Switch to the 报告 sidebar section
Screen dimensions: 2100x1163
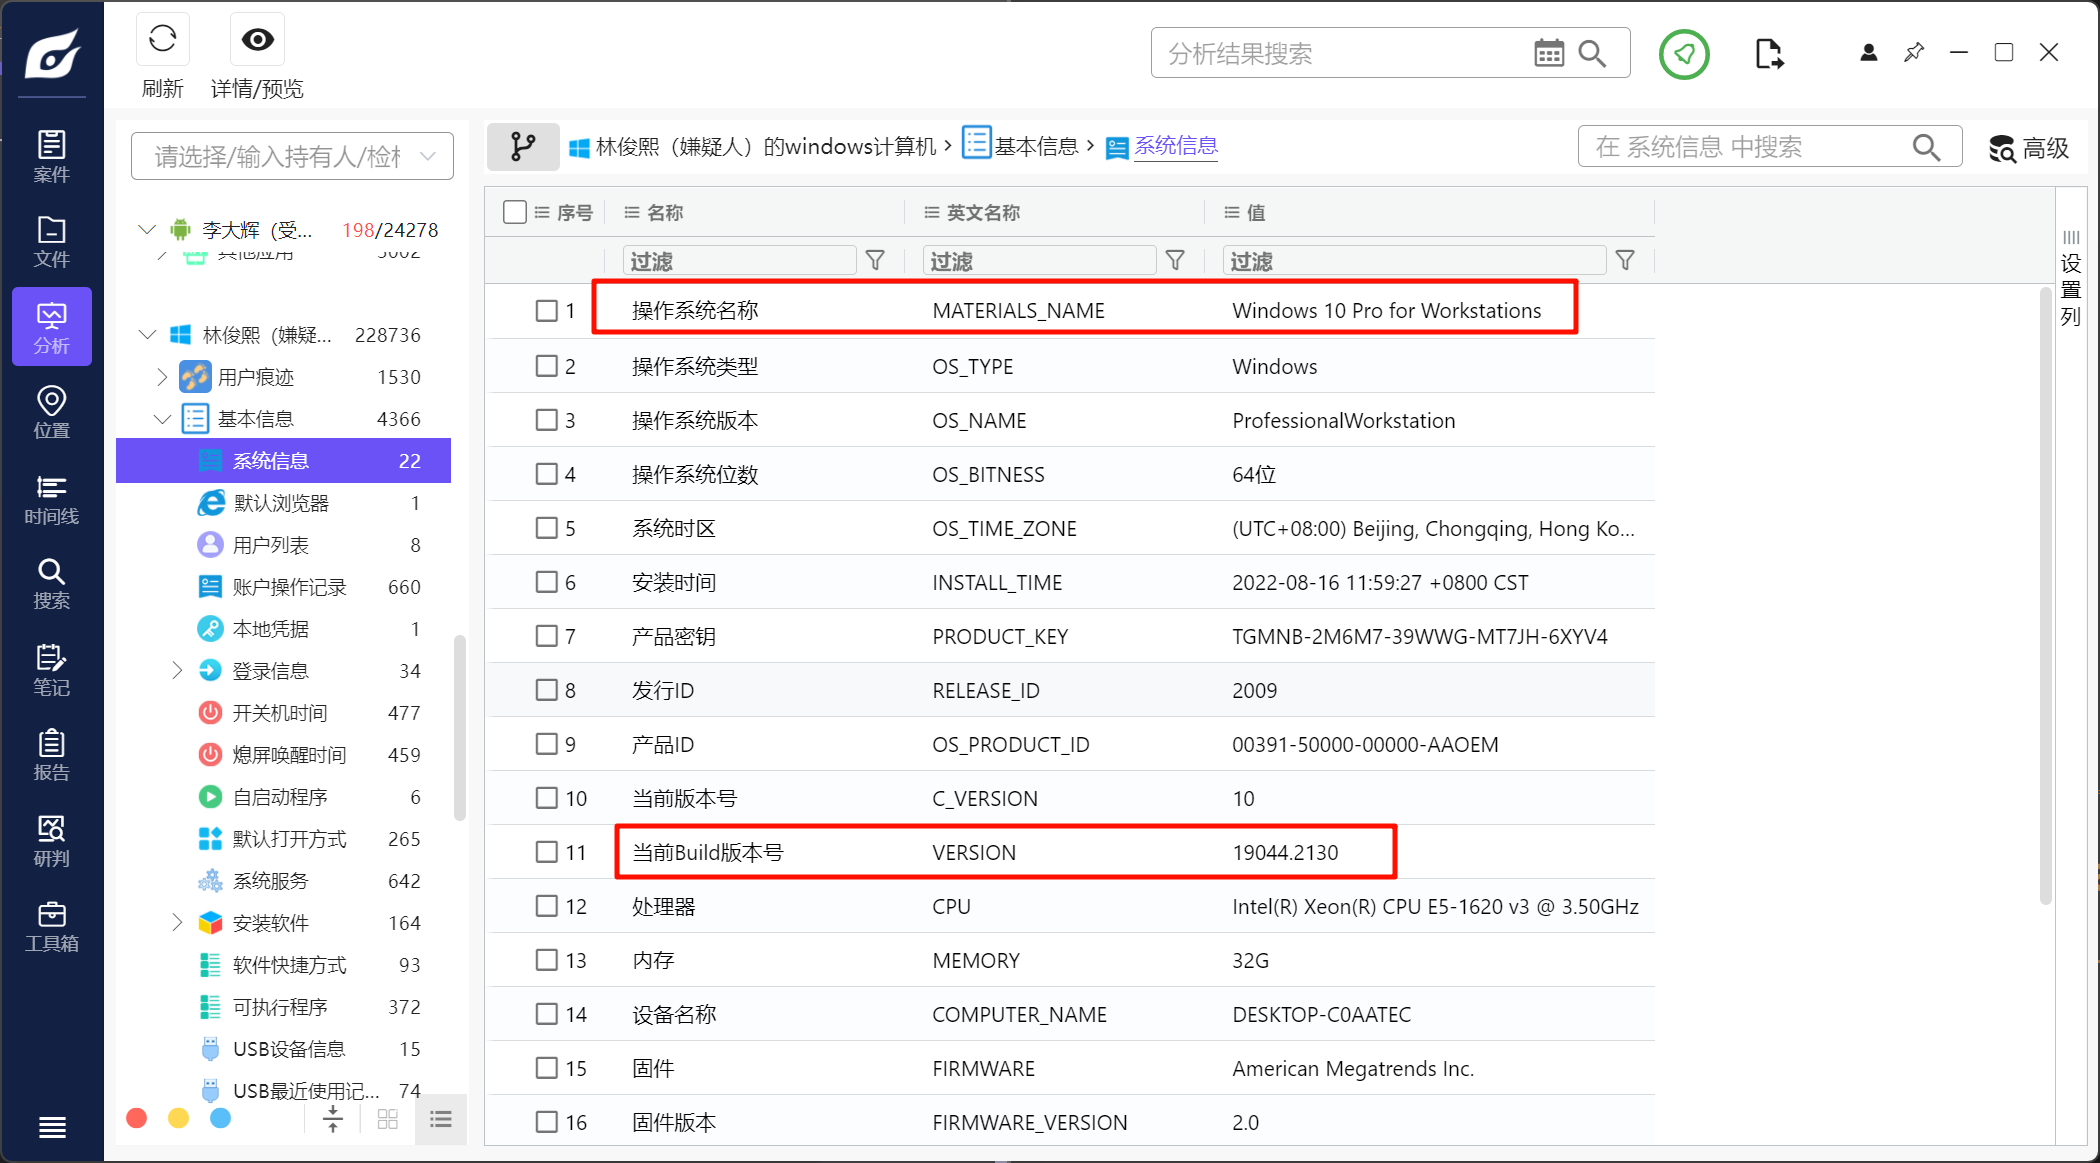[x=51, y=755]
